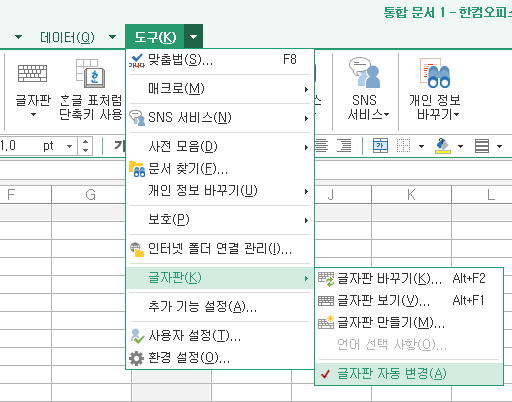Choose 문서 찾기(F) menu entry
The height and width of the screenshot is (402, 512).
[220, 169]
